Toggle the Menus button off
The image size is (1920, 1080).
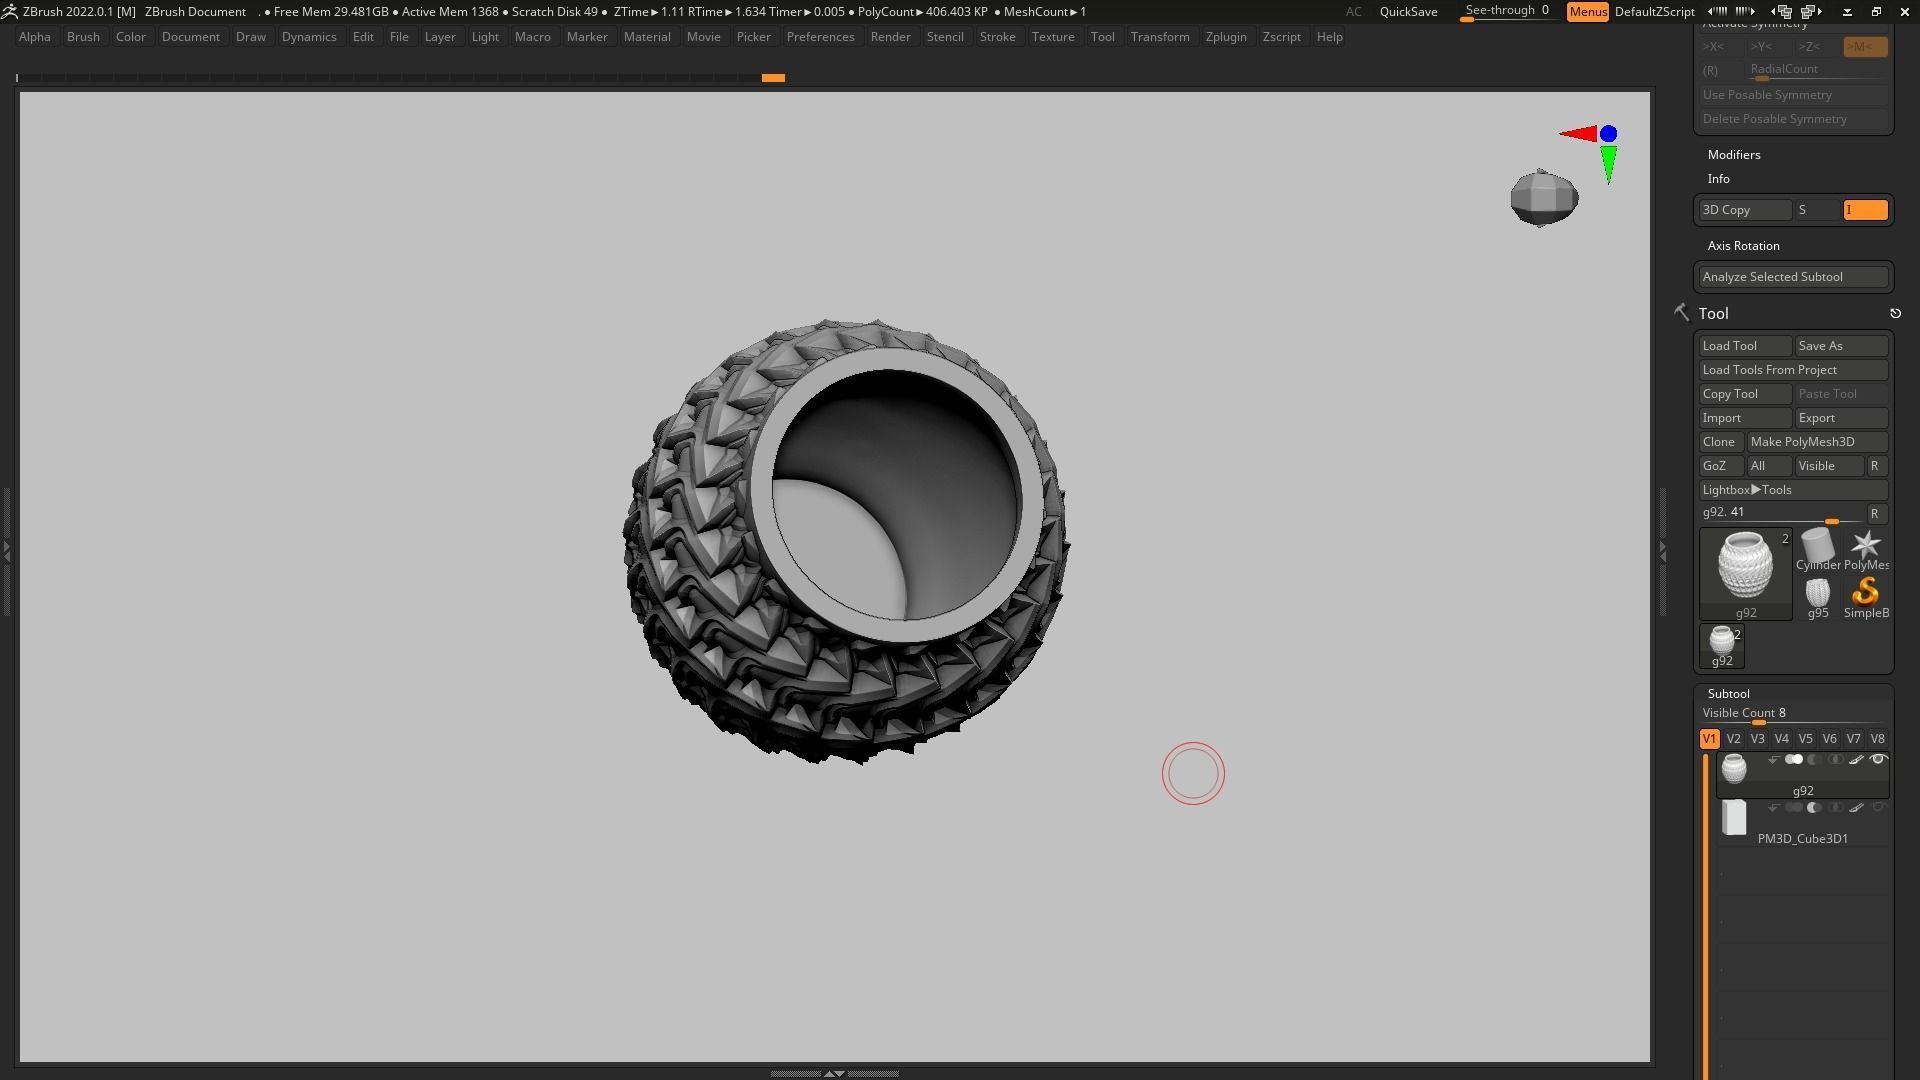1587,12
